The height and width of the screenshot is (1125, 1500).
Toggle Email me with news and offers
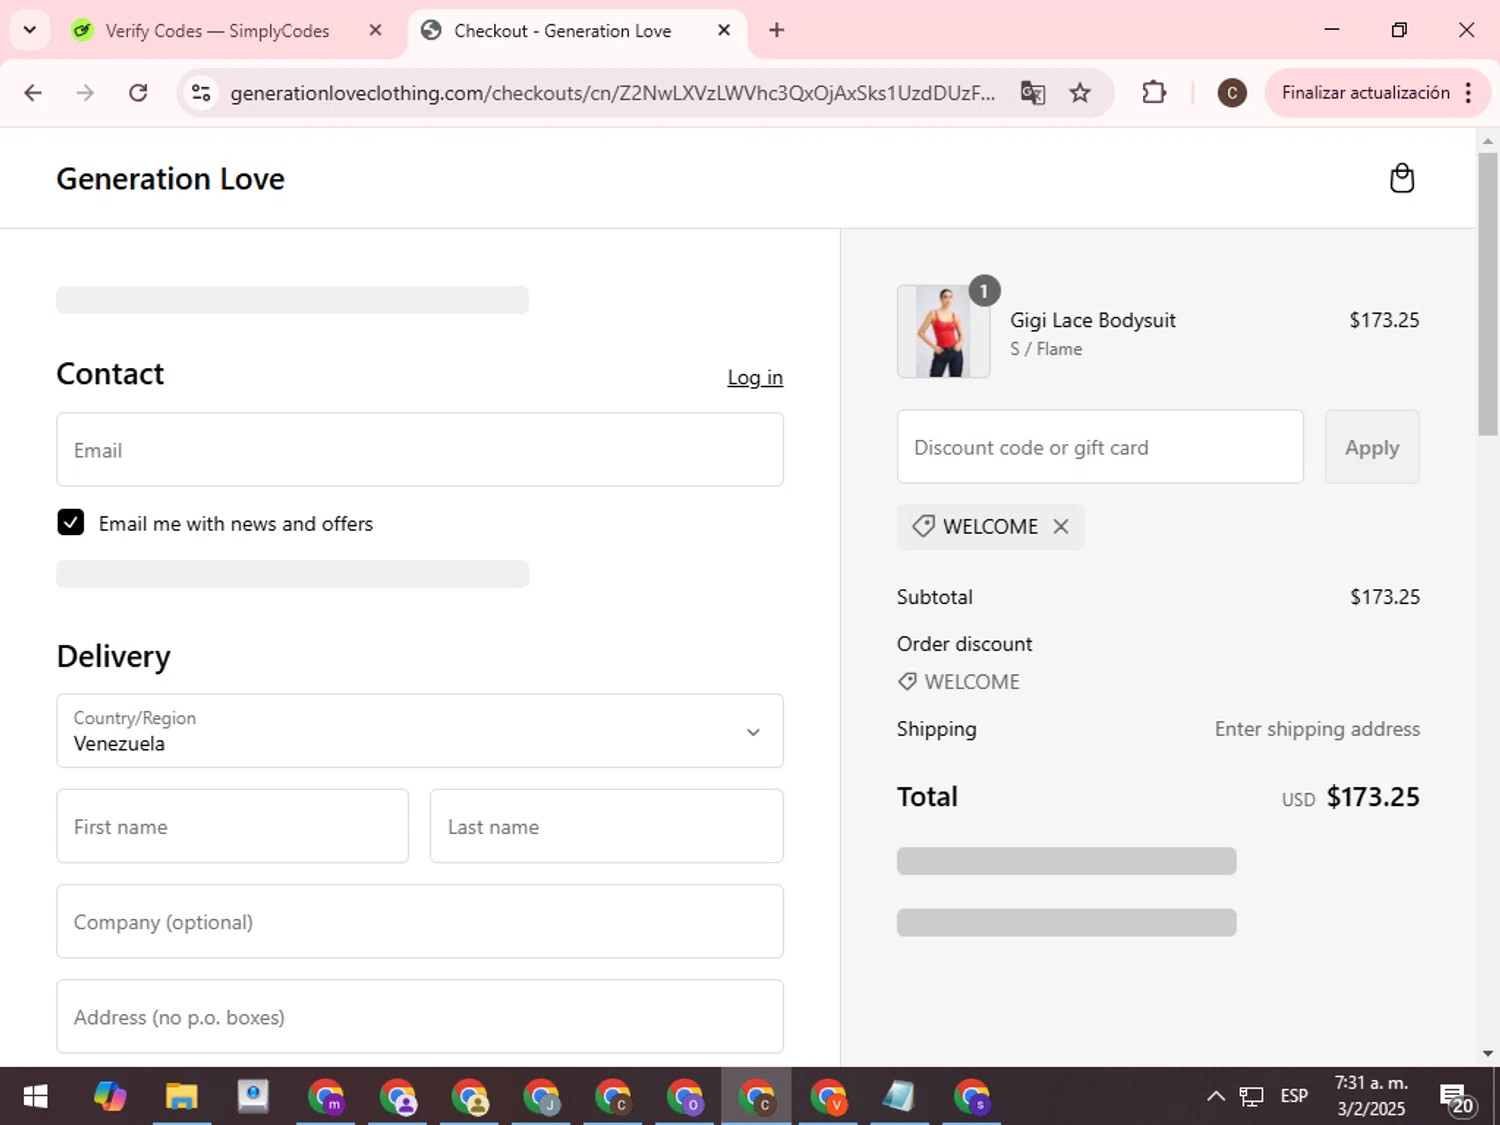pyautogui.click(x=71, y=522)
